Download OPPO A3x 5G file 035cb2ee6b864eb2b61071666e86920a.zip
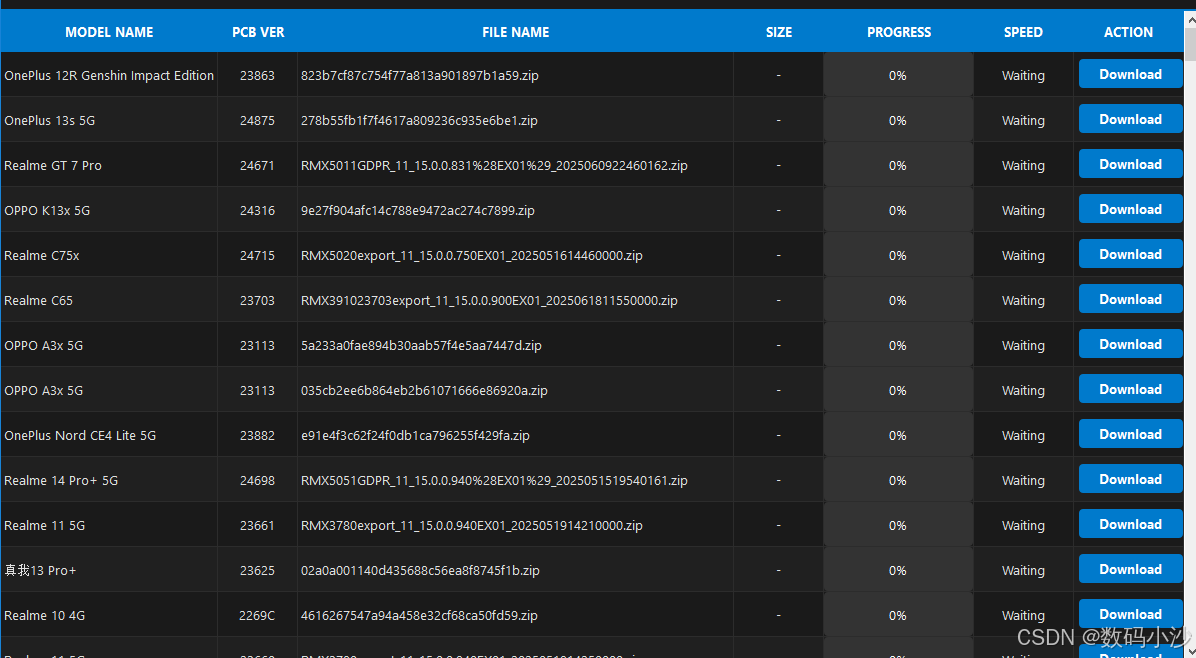This screenshot has width=1196, height=658. pos(1130,390)
